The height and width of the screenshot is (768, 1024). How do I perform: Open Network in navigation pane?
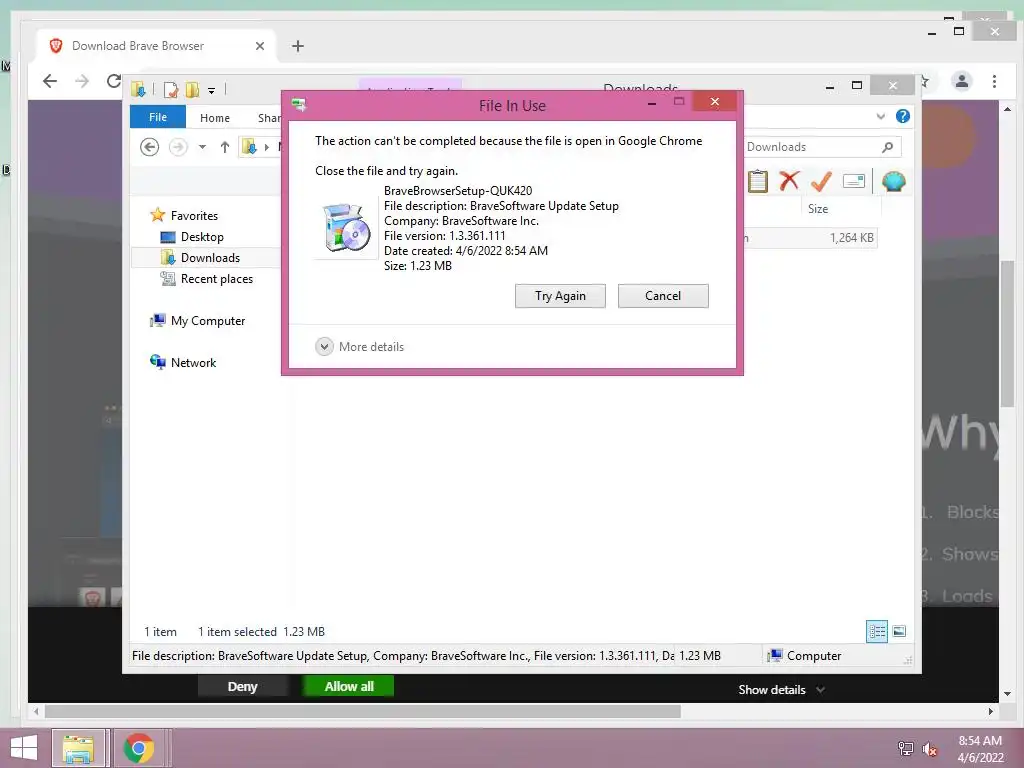pyautogui.click(x=184, y=362)
